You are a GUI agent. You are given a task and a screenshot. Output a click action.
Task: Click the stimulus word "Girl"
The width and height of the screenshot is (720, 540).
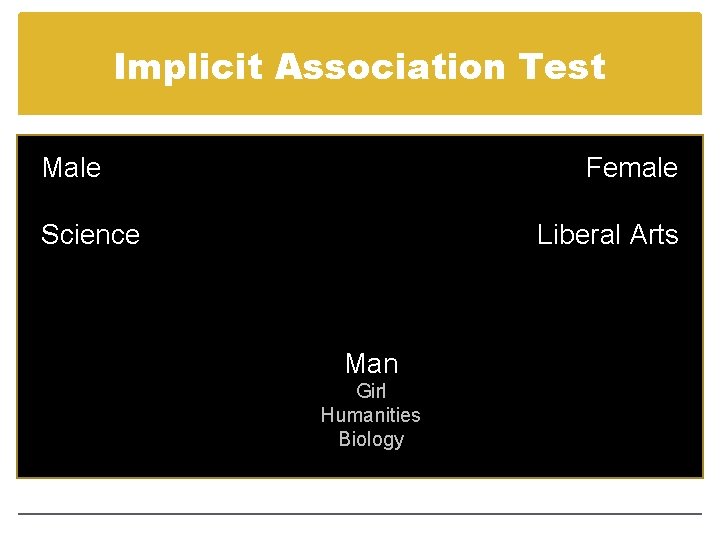(371, 391)
